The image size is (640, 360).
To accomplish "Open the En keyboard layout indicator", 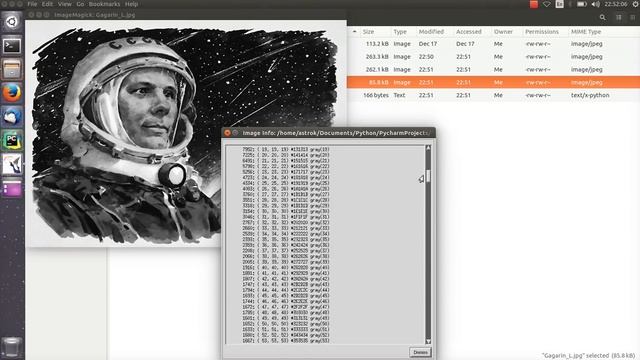I will point(560,4).
